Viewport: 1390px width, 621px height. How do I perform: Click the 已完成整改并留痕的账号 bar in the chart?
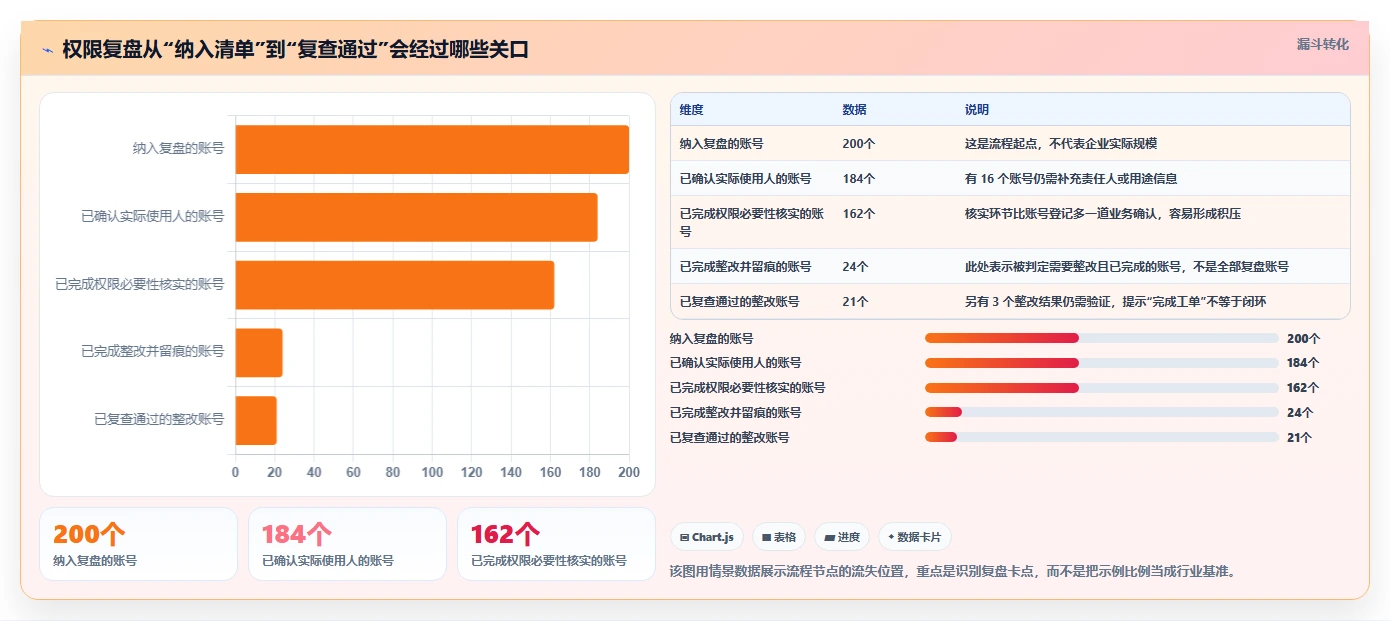pyautogui.click(x=259, y=353)
